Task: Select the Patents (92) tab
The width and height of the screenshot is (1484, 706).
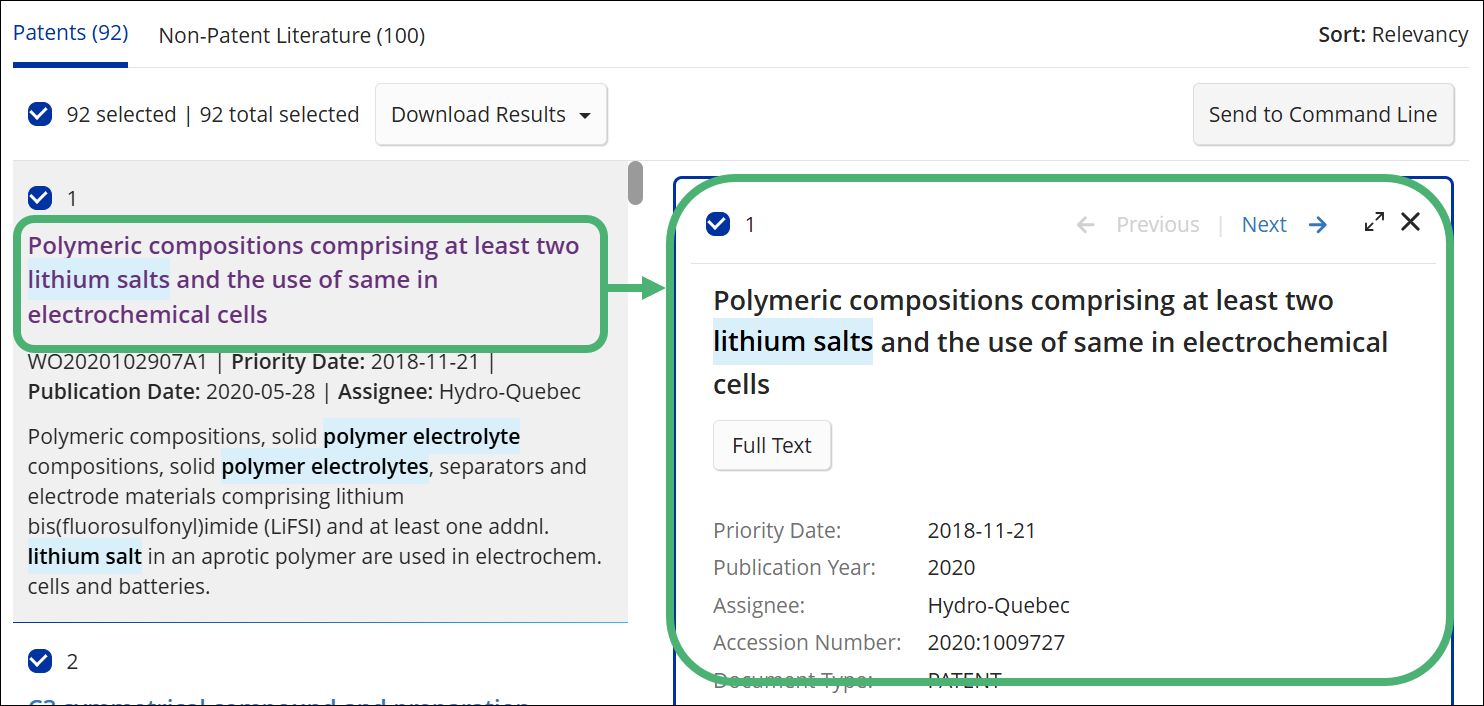Action: click(x=71, y=33)
